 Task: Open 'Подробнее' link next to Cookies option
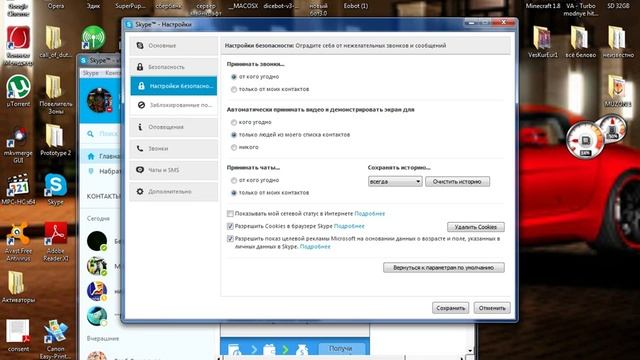(x=349, y=226)
